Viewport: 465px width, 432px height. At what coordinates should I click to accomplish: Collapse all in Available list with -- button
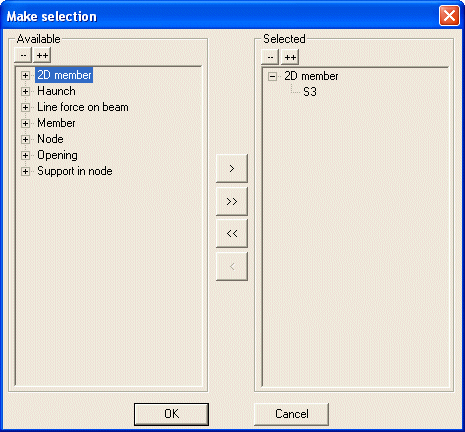point(23,55)
